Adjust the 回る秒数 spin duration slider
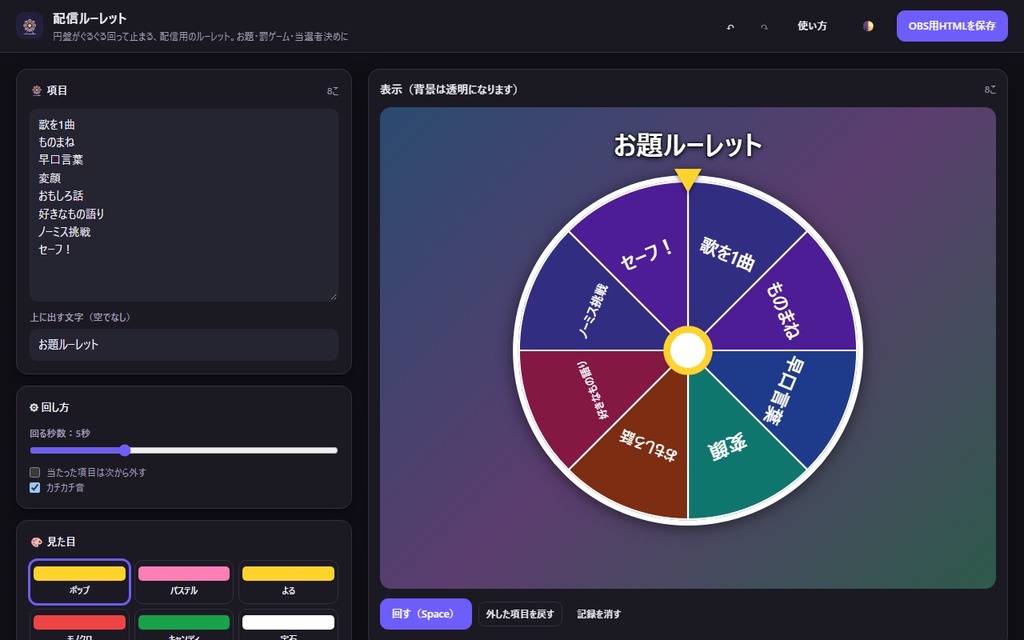Image resolution: width=1024 pixels, height=640 pixels. (x=184, y=451)
